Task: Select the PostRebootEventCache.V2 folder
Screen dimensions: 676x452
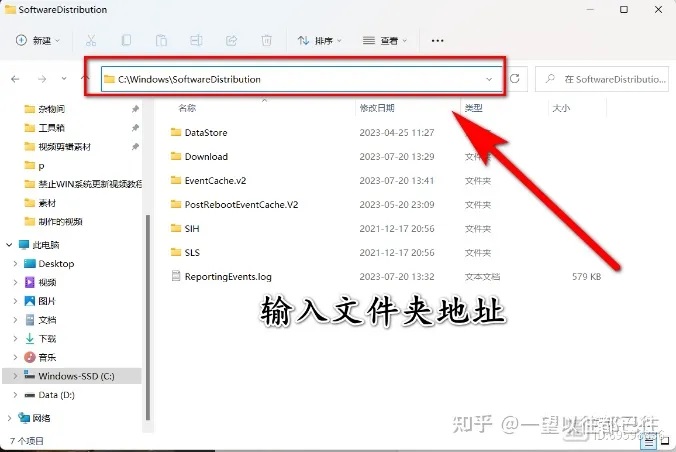Action: 241,204
